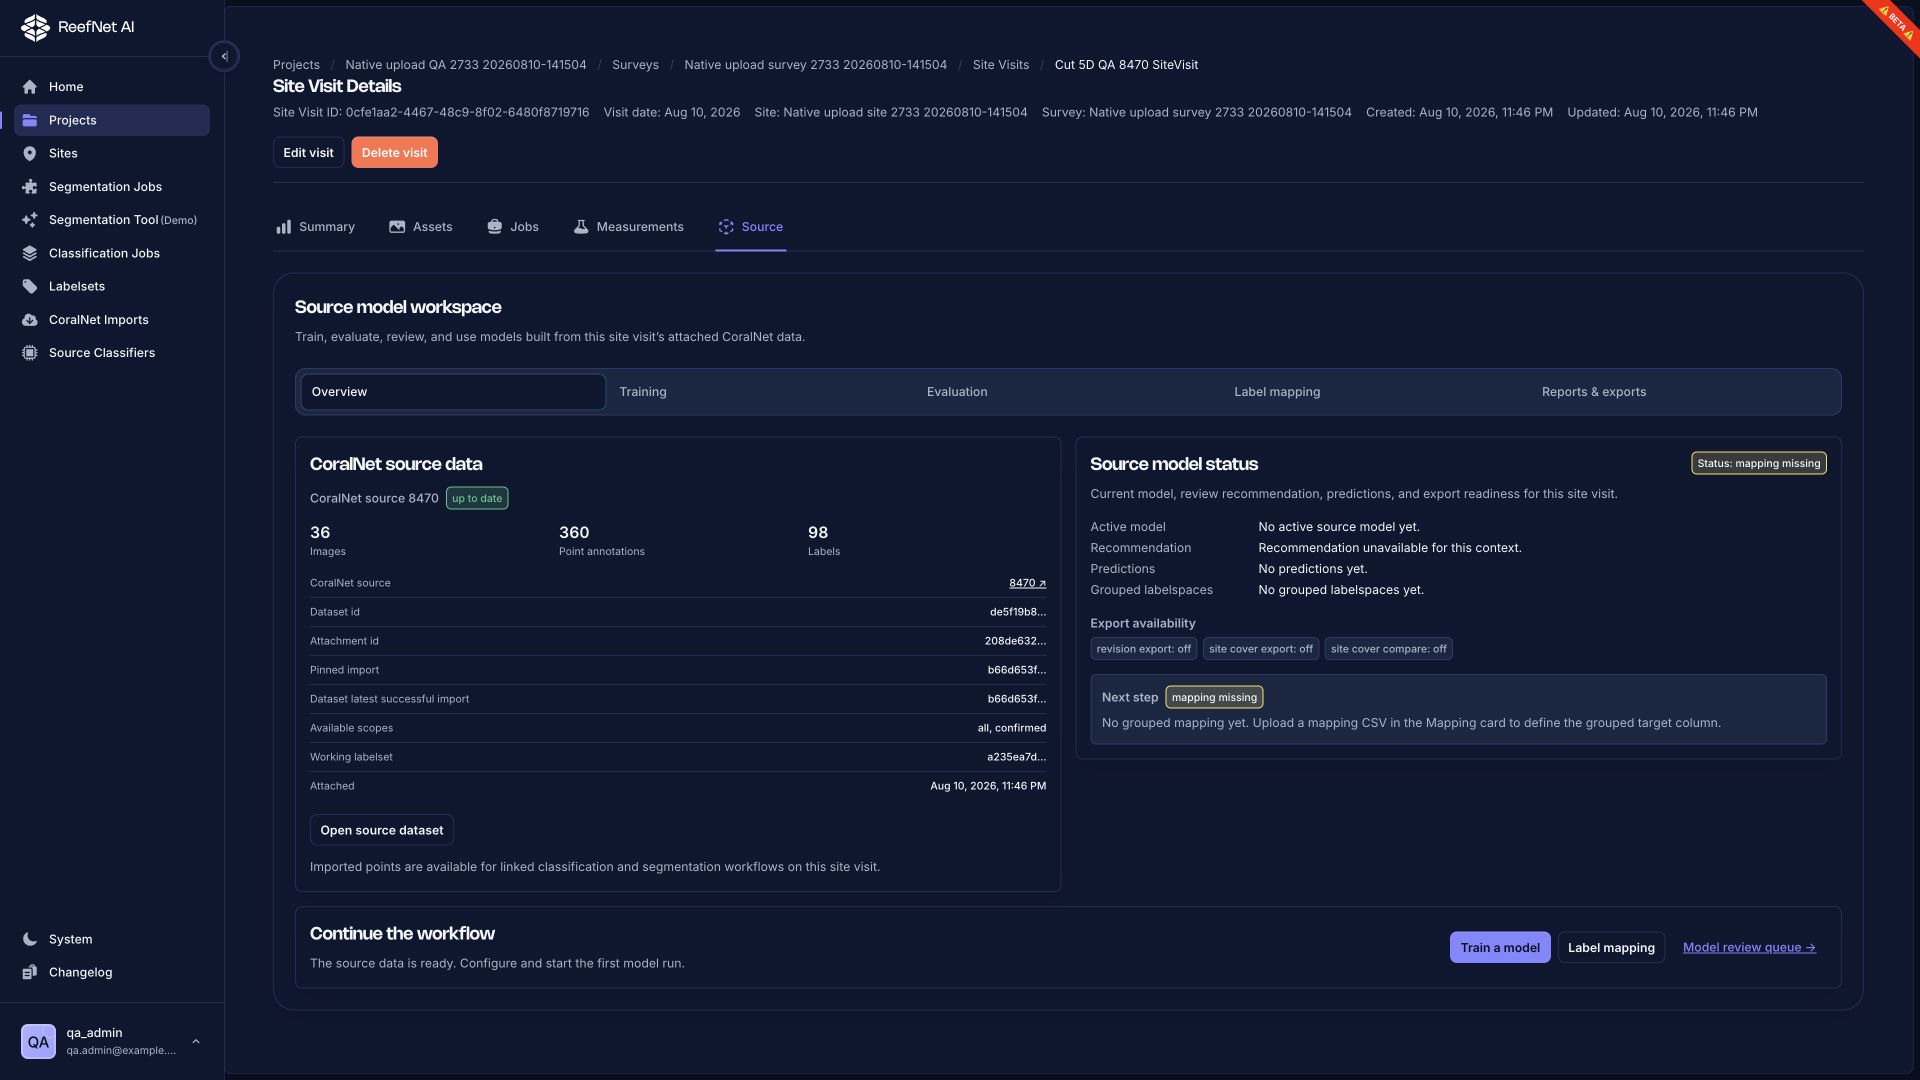Click the up to date status badge

point(477,498)
